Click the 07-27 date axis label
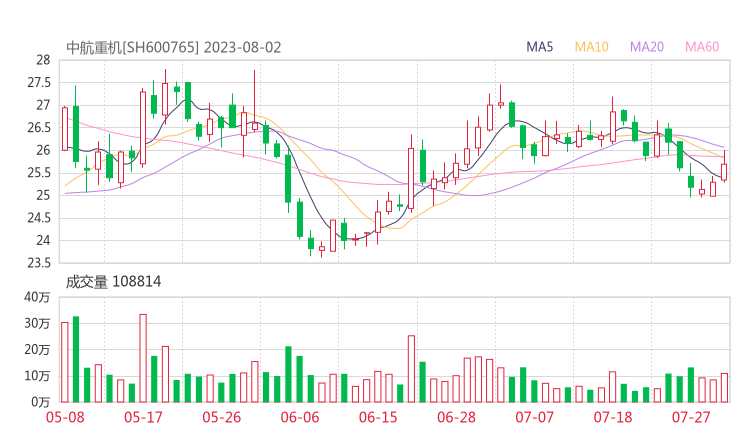The height and width of the screenshot is (440, 740). pyautogui.click(x=691, y=417)
